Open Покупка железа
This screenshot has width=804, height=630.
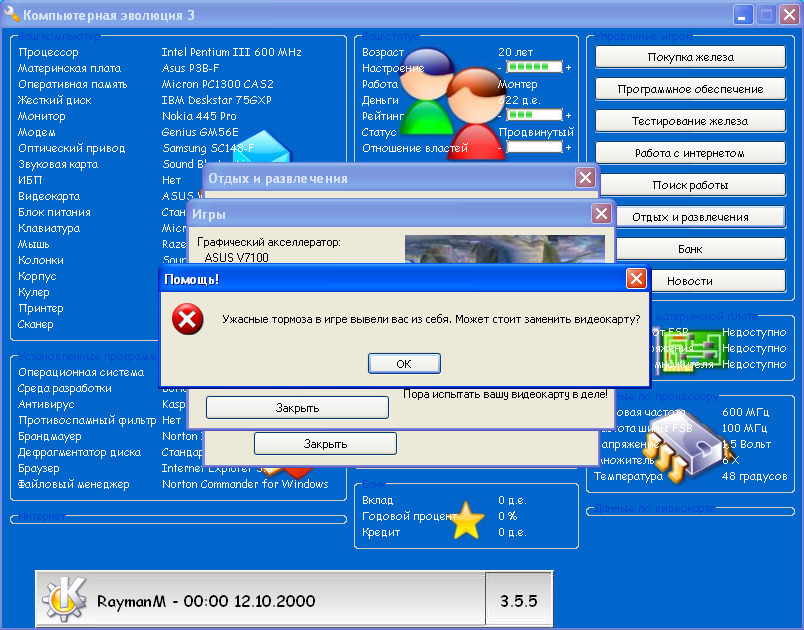[x=690, y=57]
